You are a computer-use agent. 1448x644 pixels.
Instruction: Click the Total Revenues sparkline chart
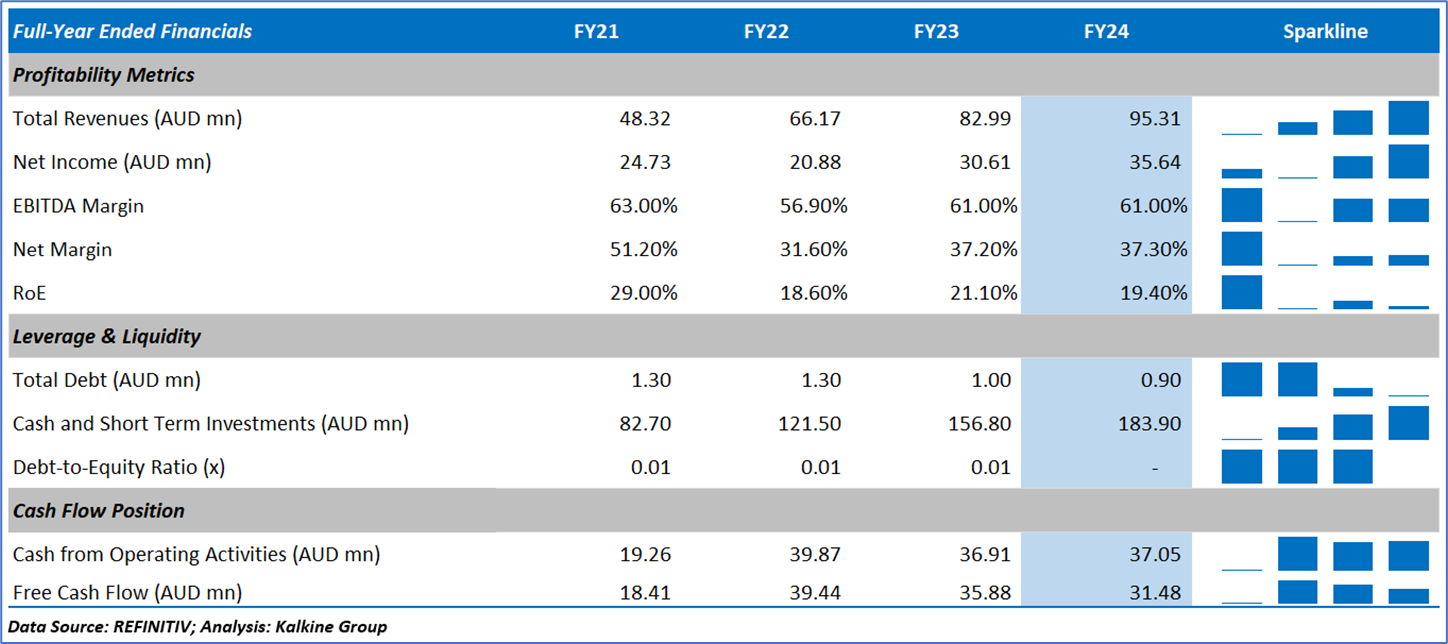[x=1325, y=119]
